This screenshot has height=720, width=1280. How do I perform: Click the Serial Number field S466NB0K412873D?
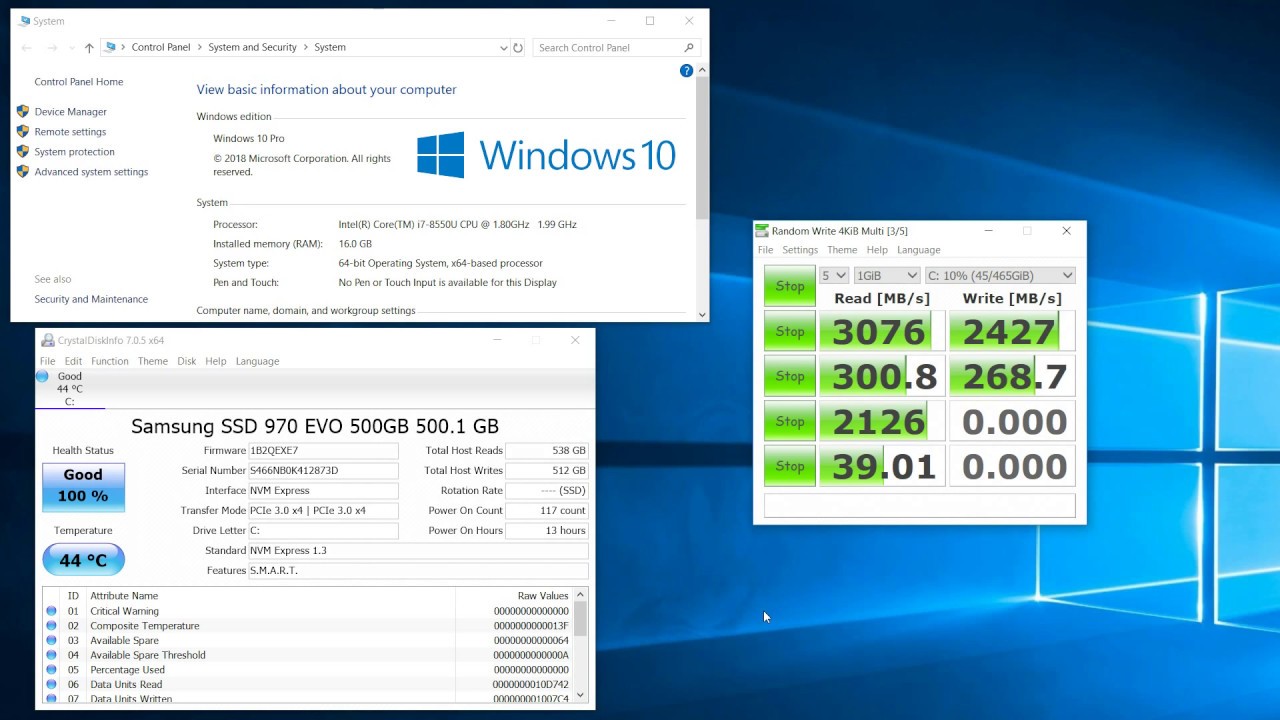click(323, 470)
